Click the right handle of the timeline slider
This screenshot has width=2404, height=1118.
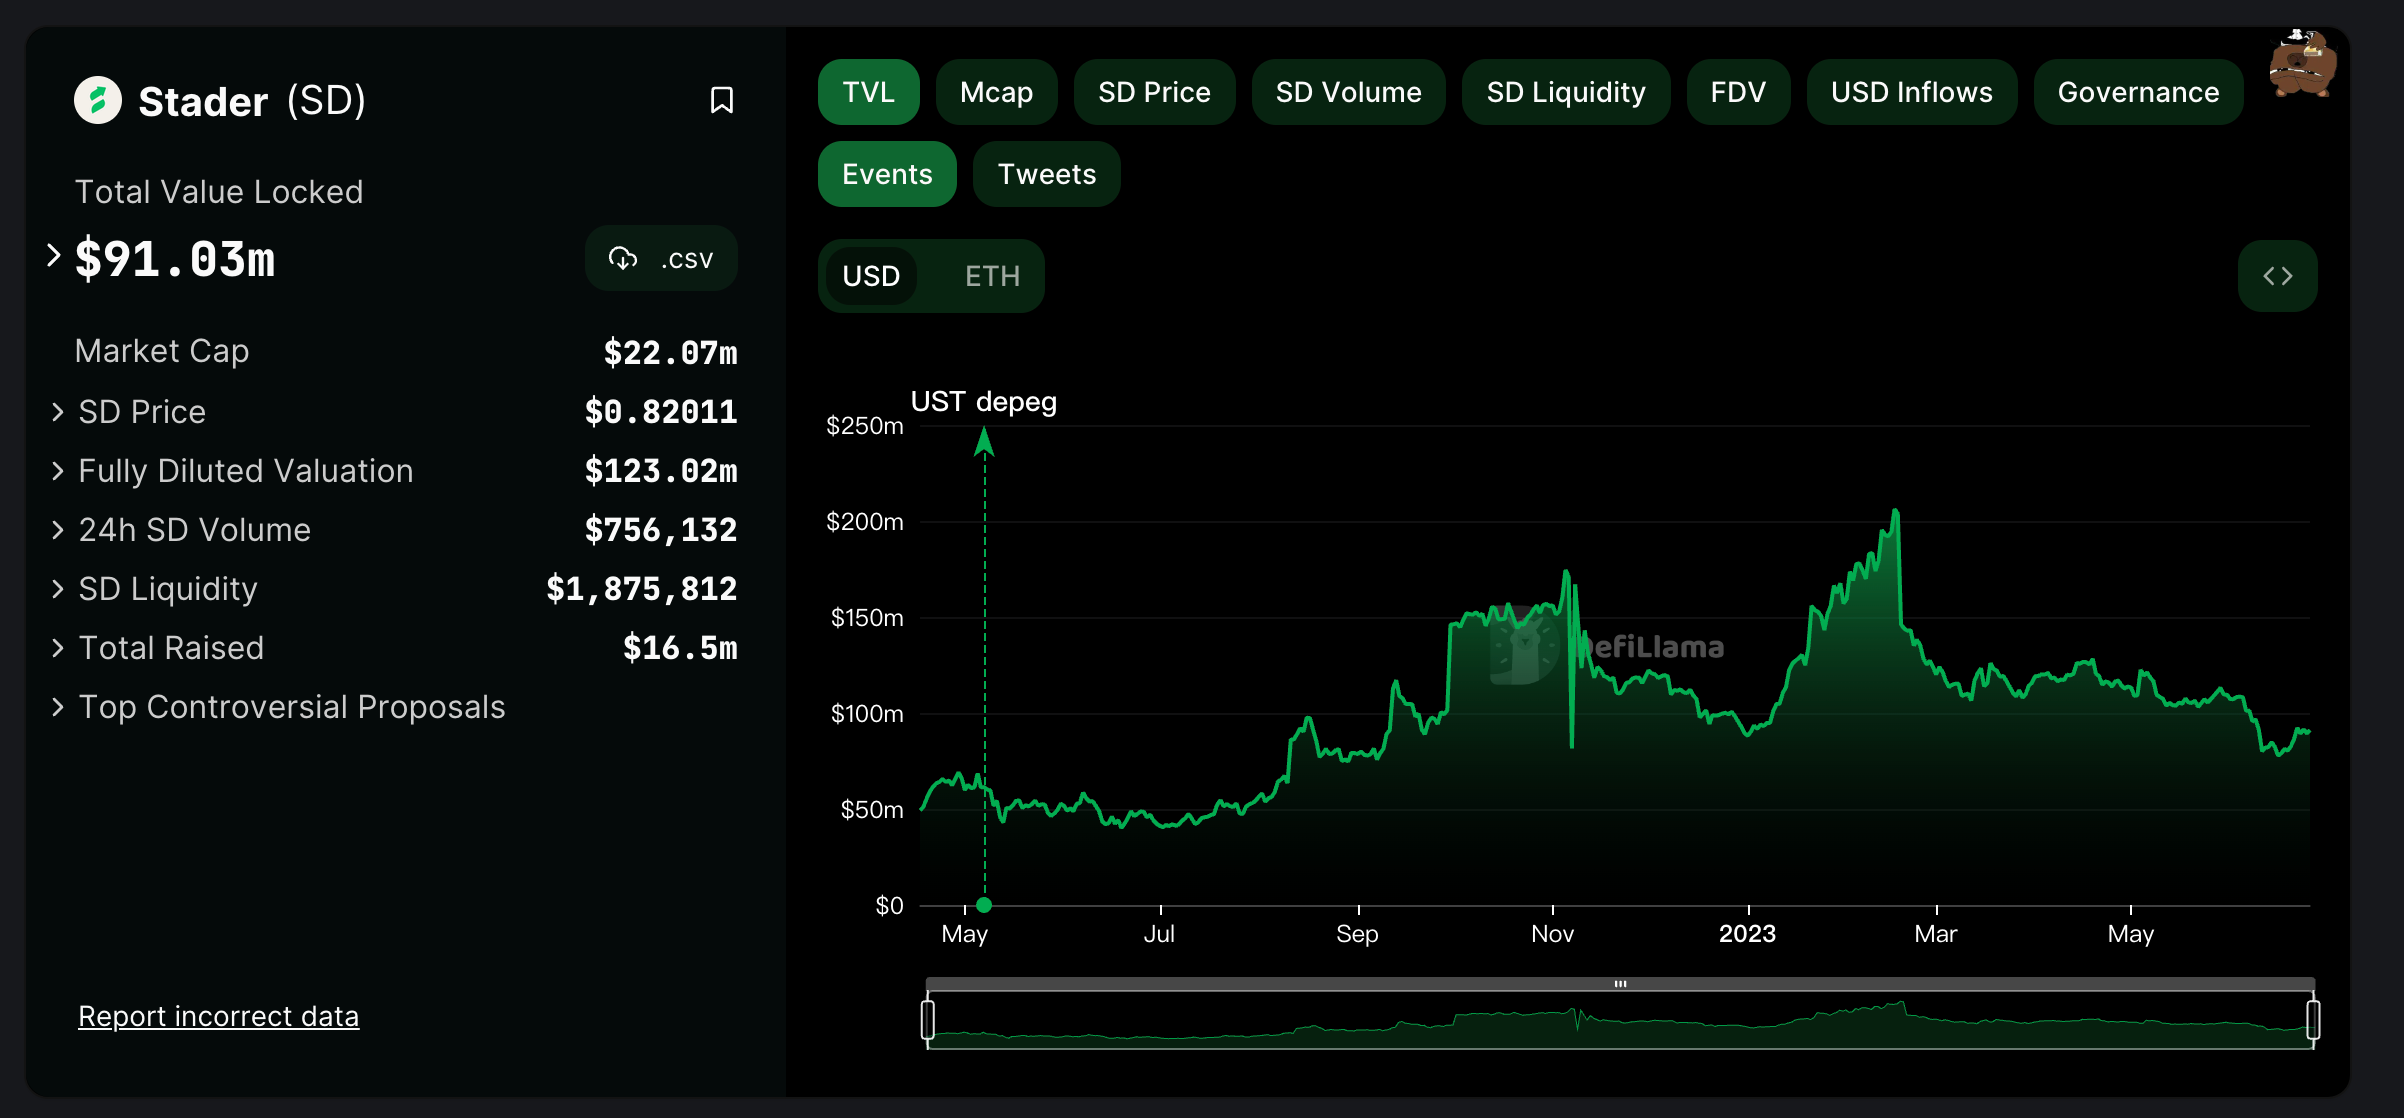[x=2313, y=1020]
